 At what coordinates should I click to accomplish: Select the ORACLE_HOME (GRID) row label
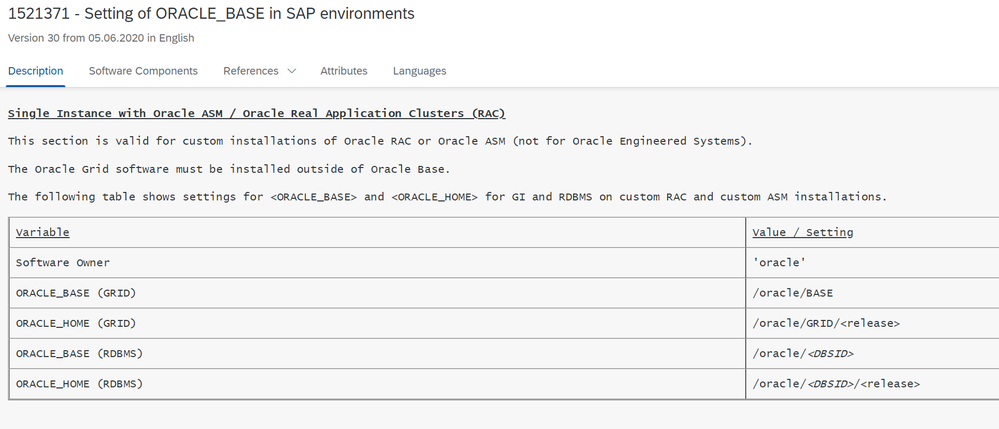(76, 323)
